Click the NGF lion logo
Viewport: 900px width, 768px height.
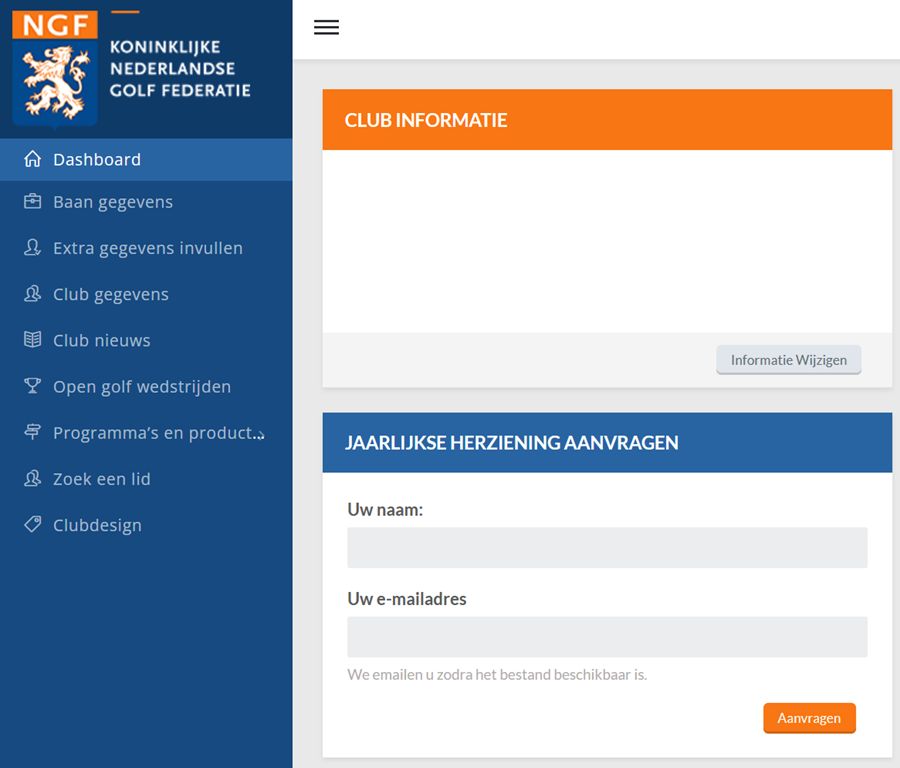click(x=55, y=68)
